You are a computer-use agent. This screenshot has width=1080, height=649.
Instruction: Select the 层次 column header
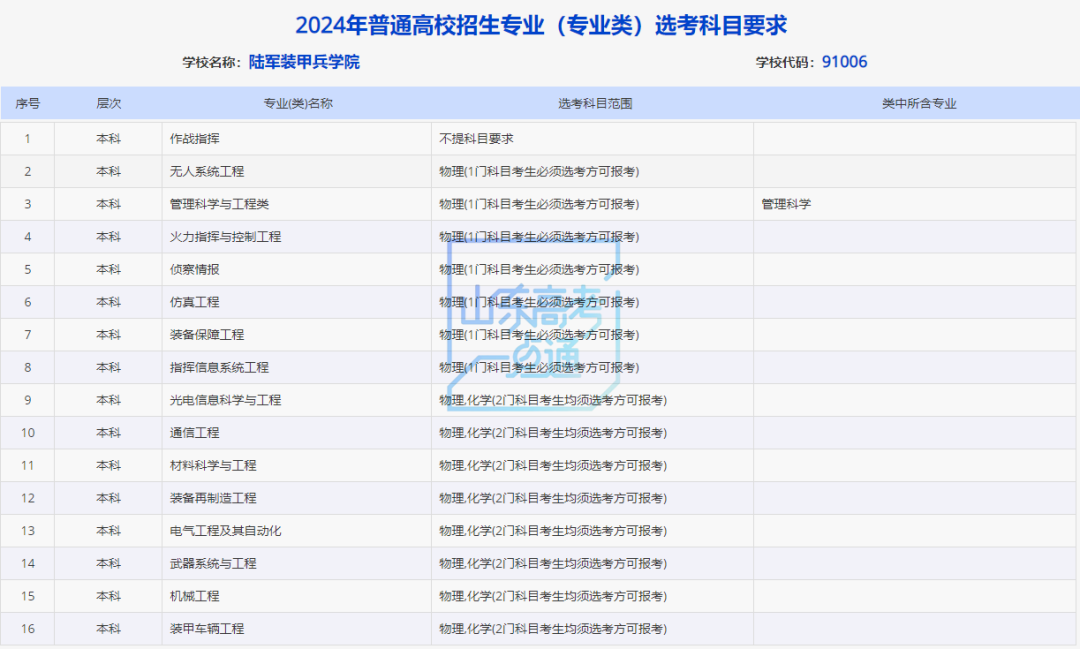106,102
